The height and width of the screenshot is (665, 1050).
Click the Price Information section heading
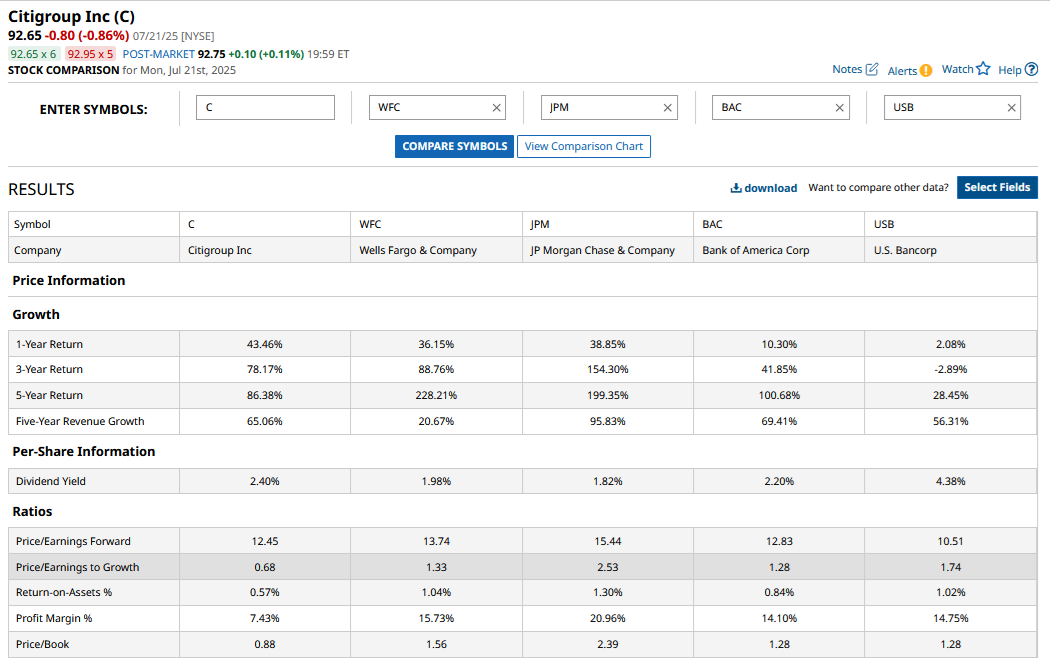pos(69,281)
